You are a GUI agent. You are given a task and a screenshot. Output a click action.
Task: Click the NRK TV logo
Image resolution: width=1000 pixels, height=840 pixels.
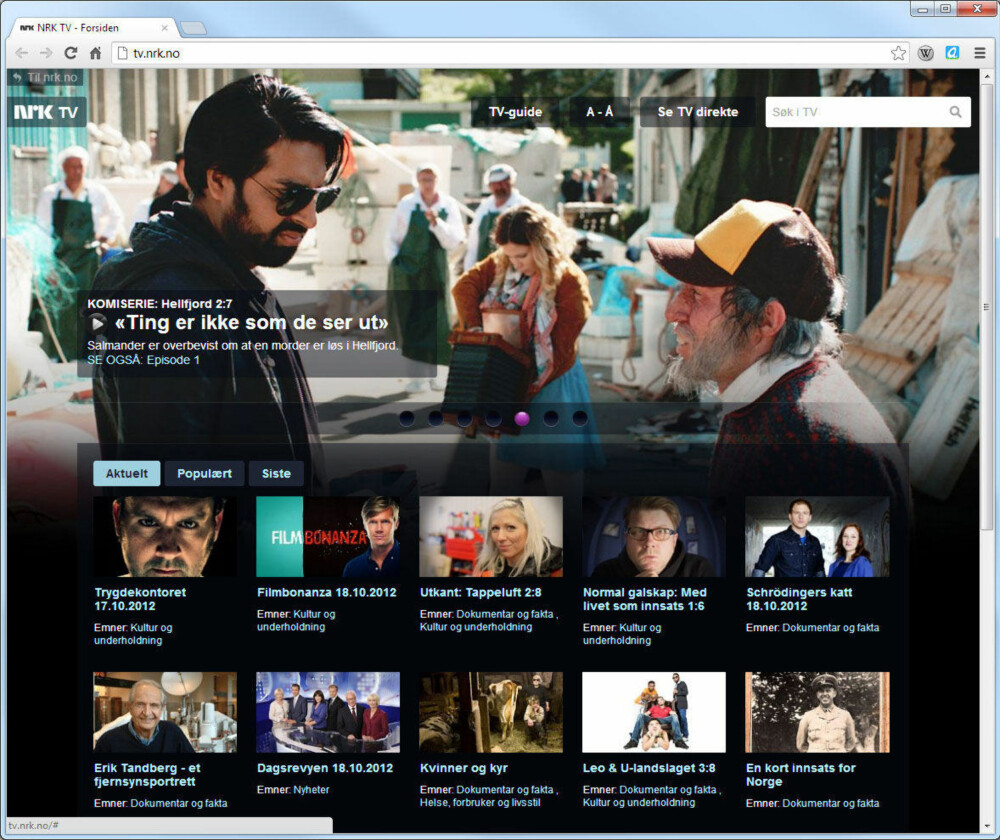pos(47,112)
